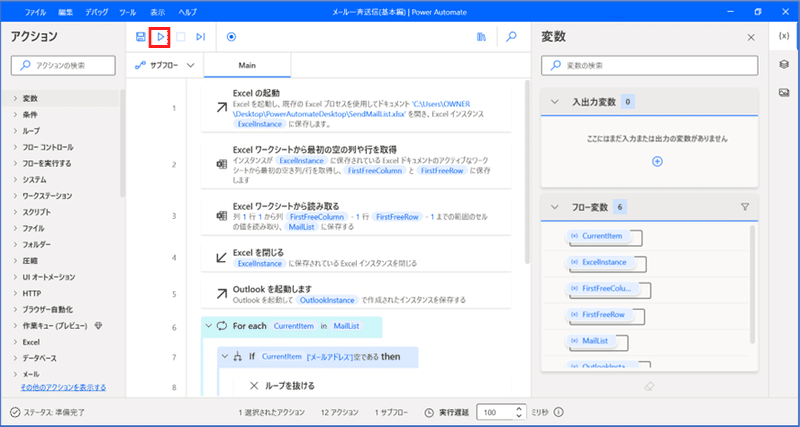
Task: Expand the メール action group
Action: click(16, 374)
